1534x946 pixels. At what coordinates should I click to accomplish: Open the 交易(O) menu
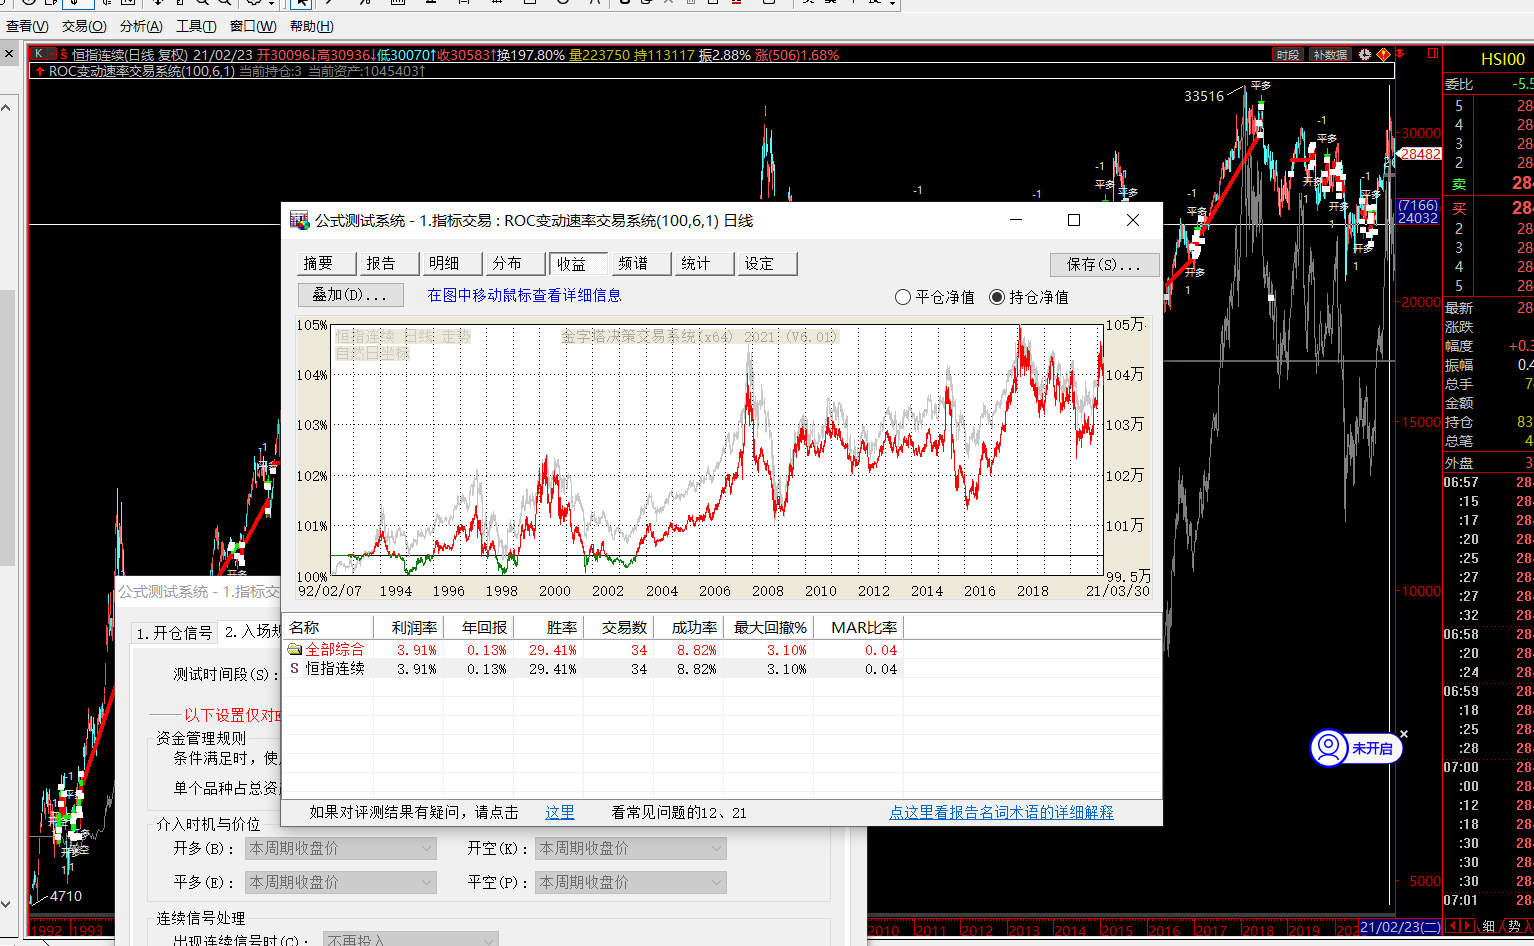84,26
